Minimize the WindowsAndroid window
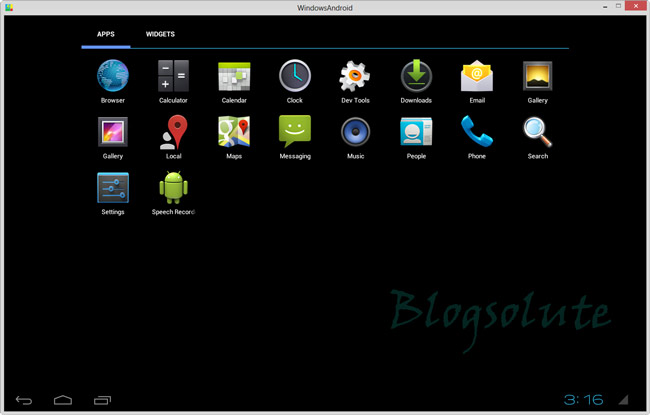Image resolution: width=650 pixels, height=415 pixels. click(605, 7)
